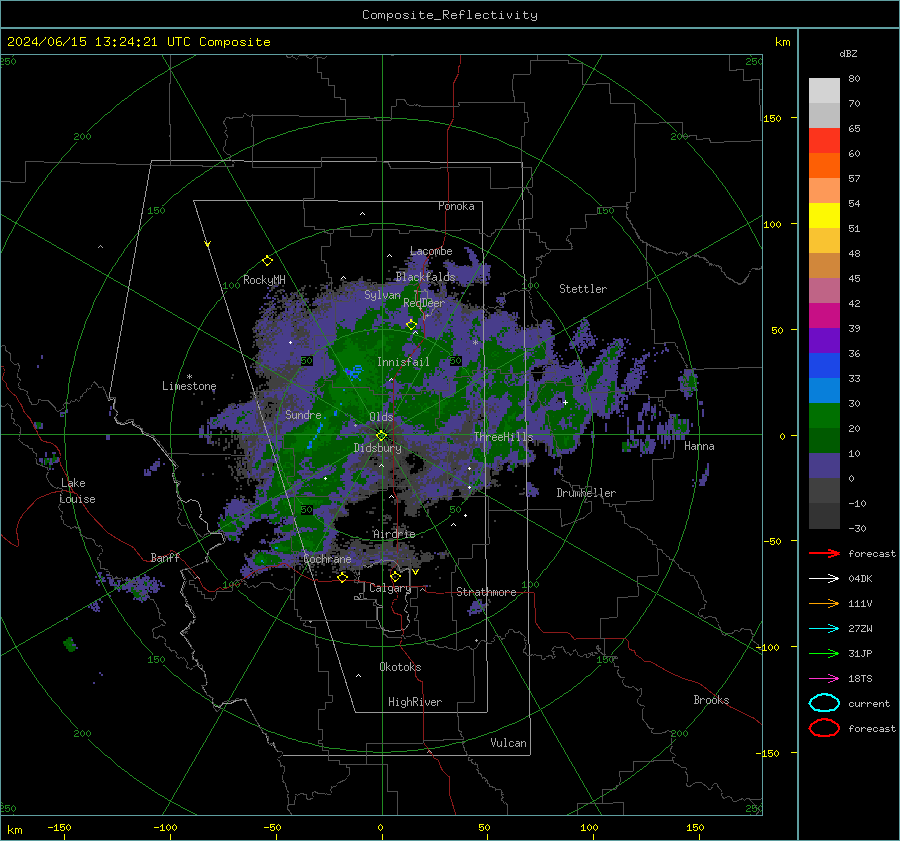
Task: Click the Brooks city label
Action: tap(711, 700)
